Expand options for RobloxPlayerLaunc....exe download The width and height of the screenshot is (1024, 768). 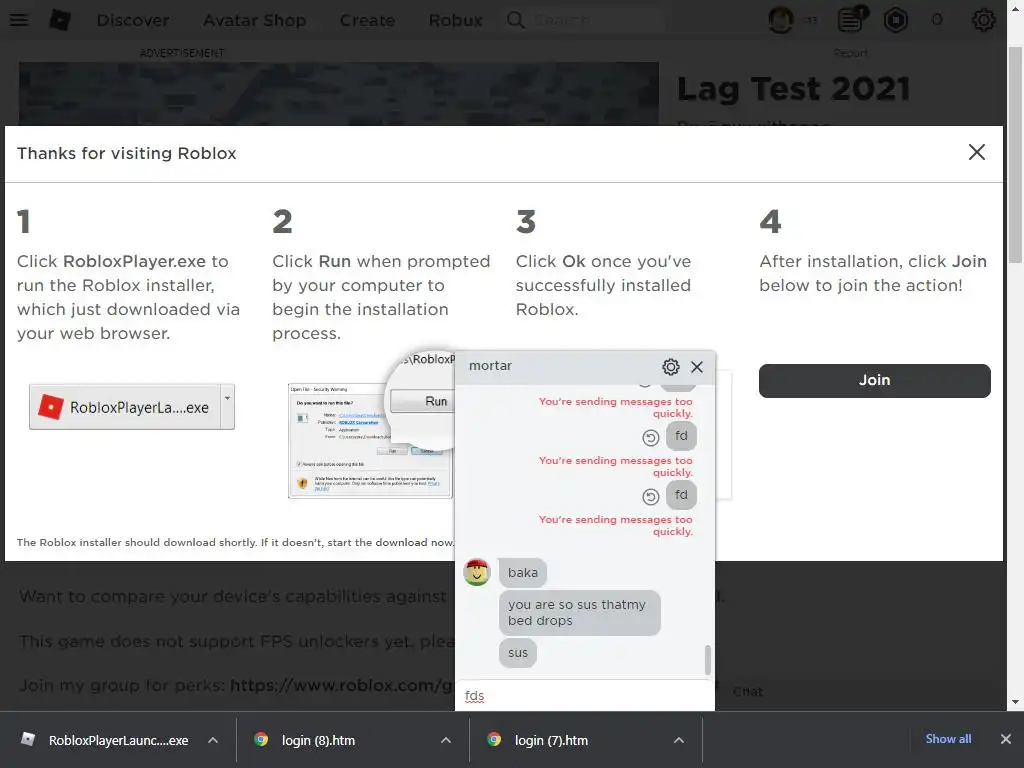[x=213, y=740]
